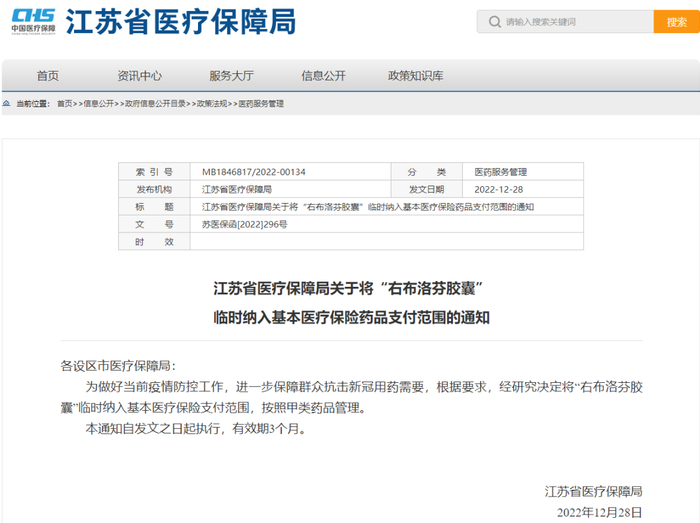
Task: Select category value 医药服务管理 in table
Action: (x=500, y=172)
